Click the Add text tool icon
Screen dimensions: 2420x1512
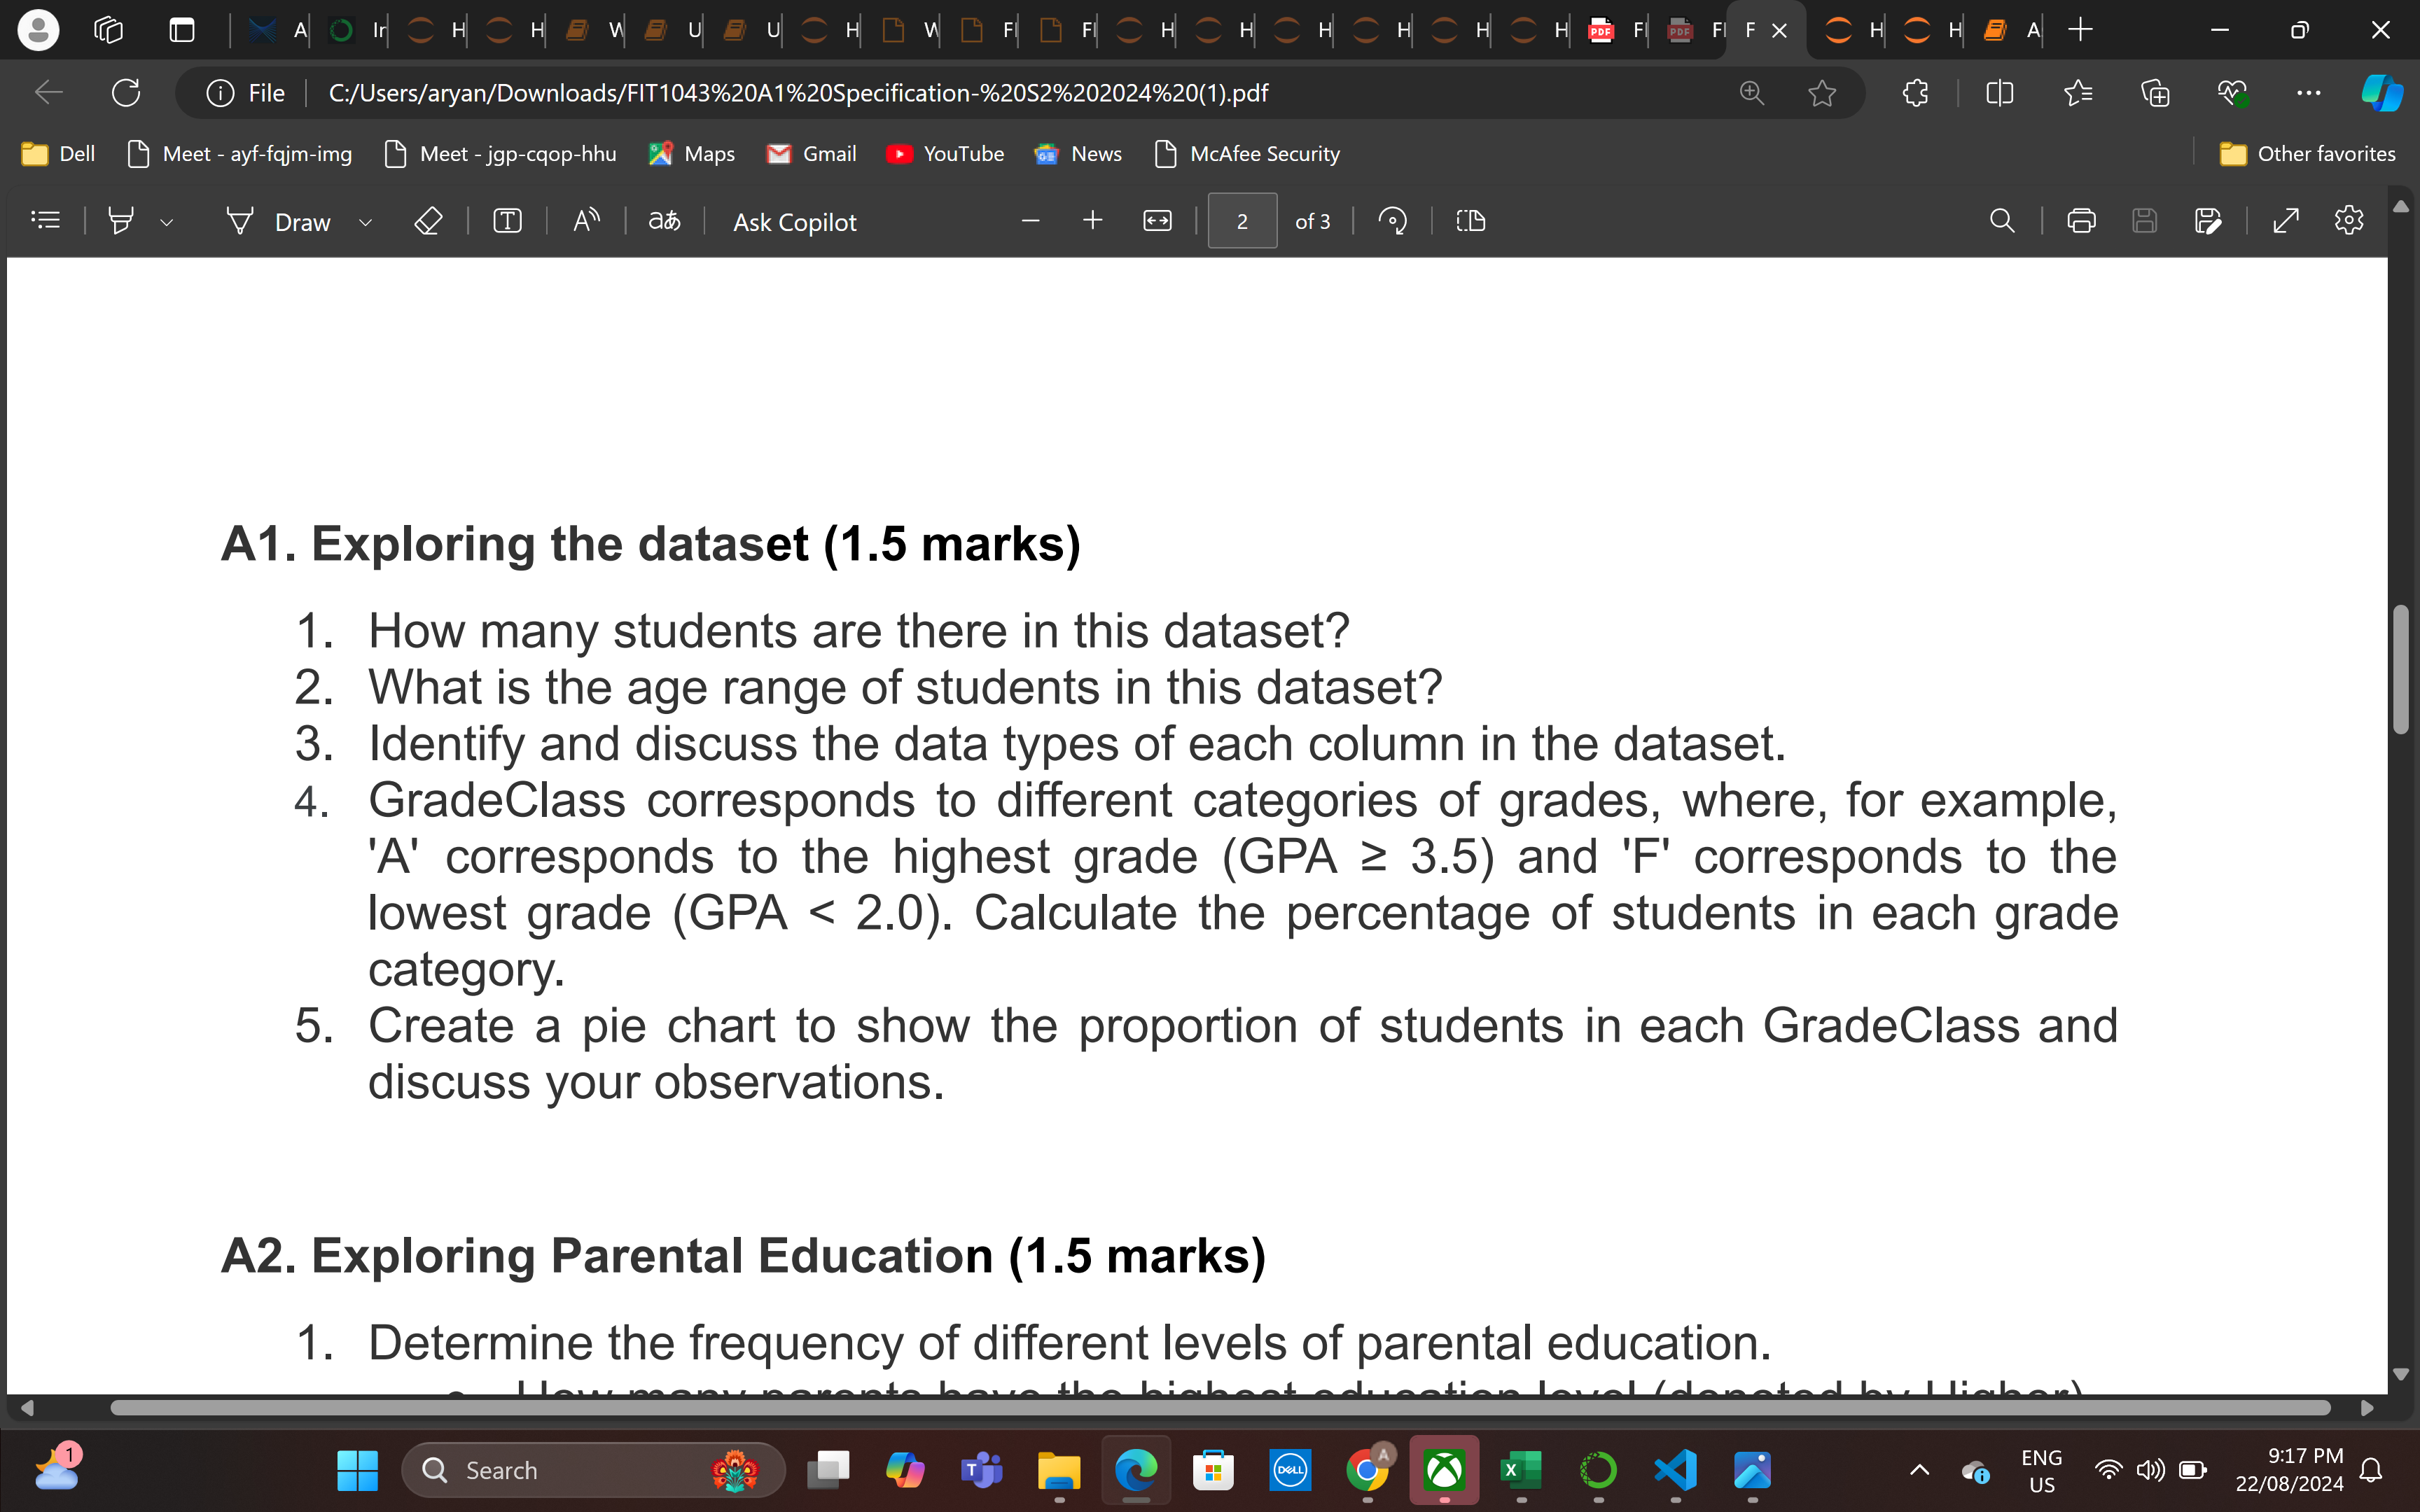click(507, 221)
